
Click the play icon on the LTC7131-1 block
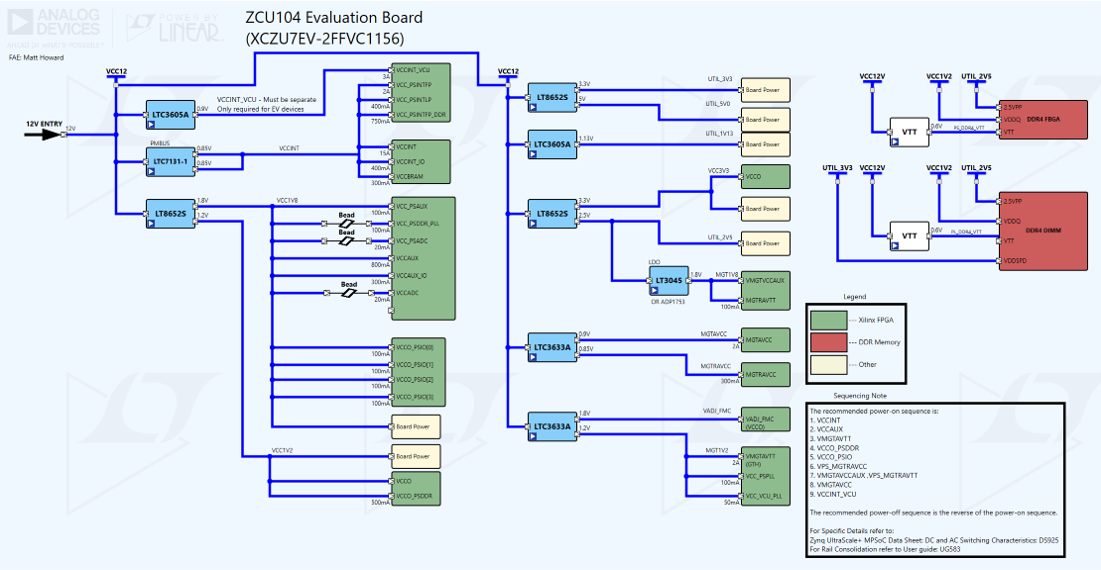153,171
